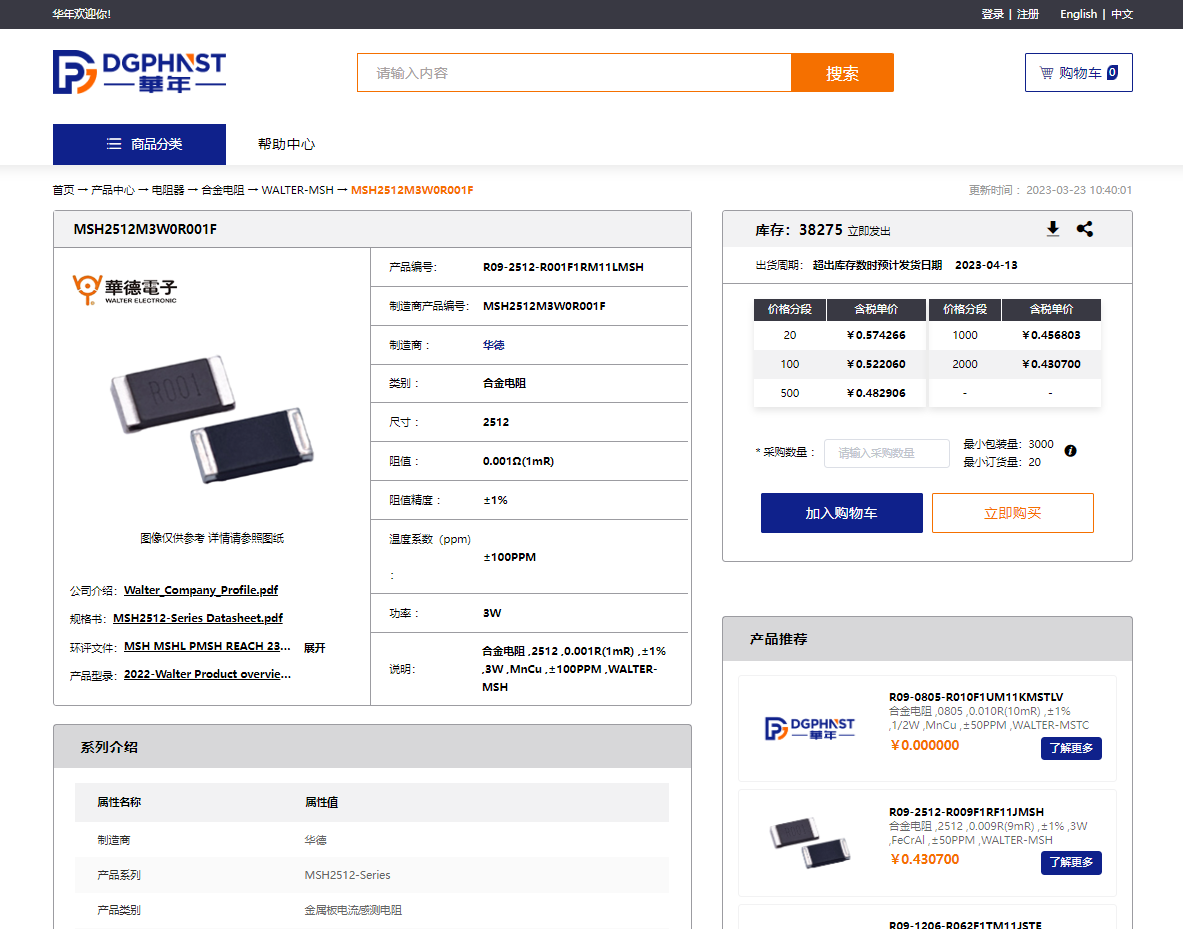This screenshot has width=1183, height=929.
Task: Click the info icon next to minimum order
Action: click(1070, 451)
